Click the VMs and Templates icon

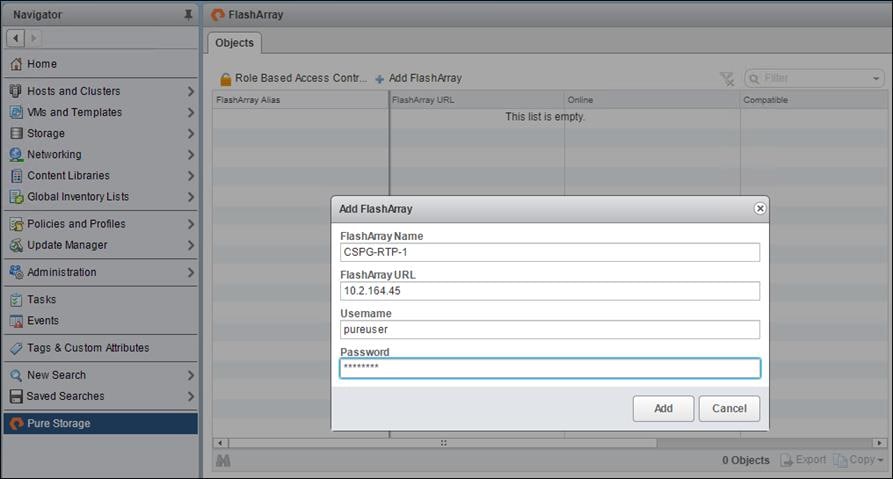[x=17, y=112]
